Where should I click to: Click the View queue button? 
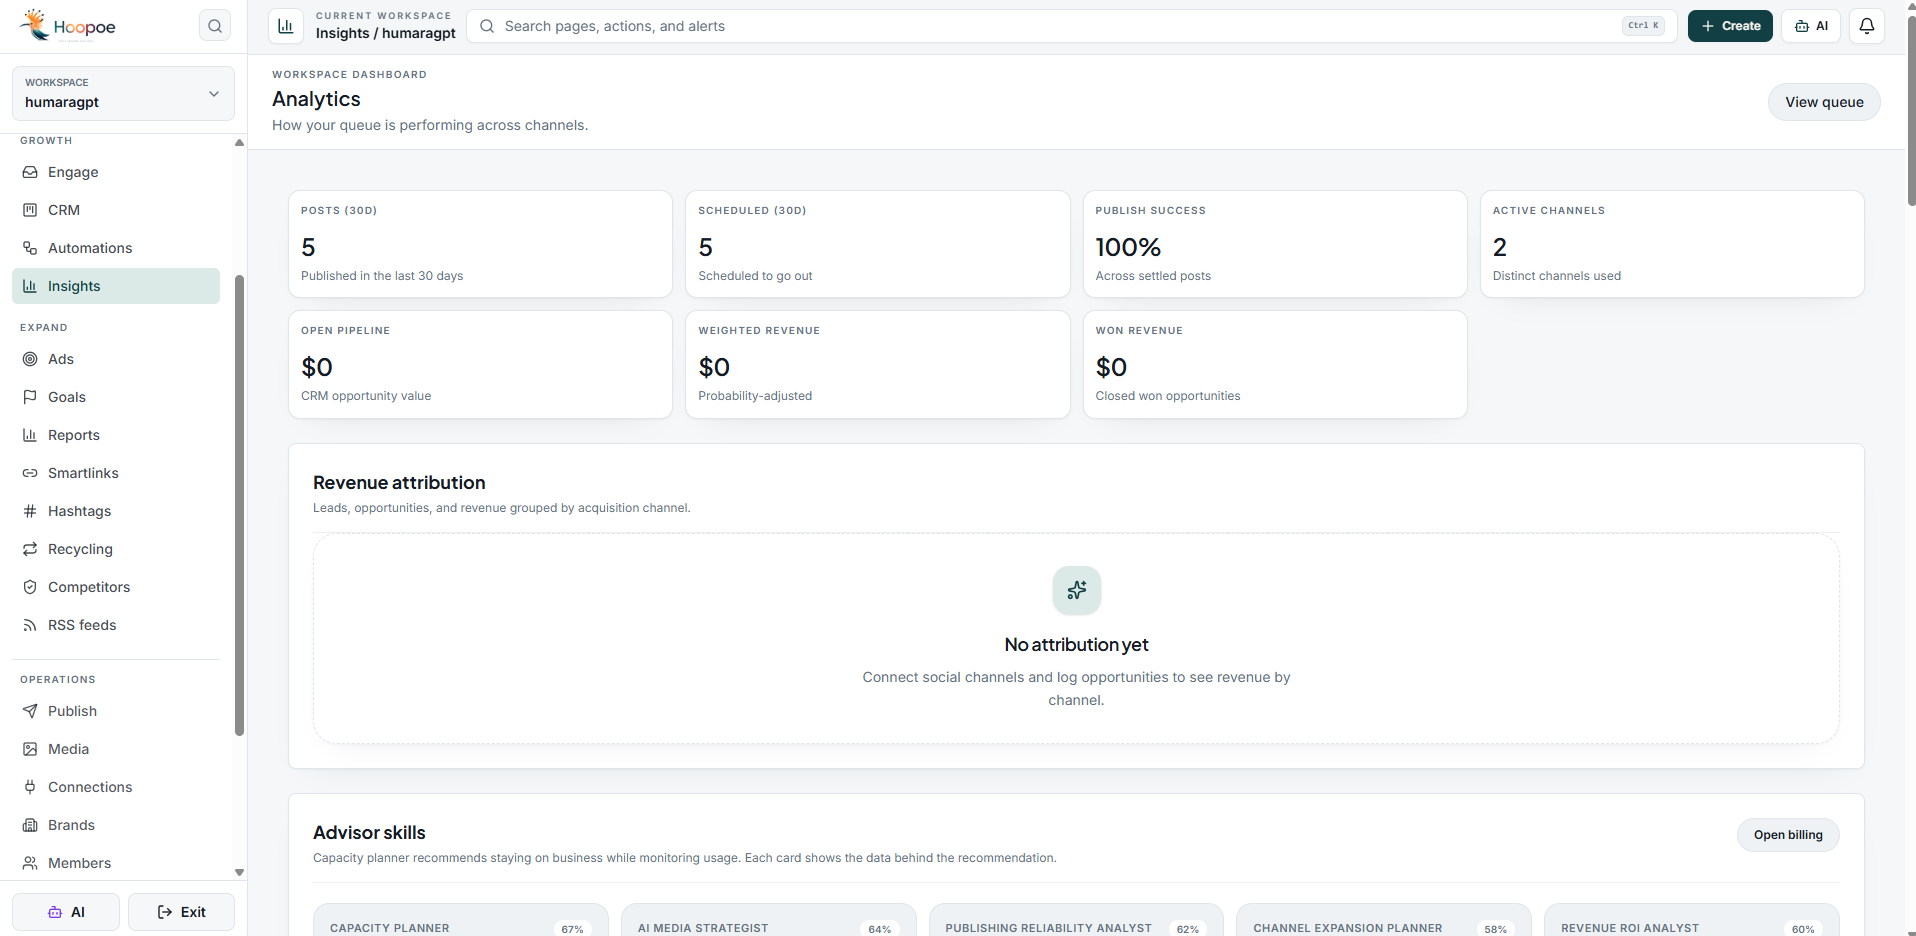pyautogui.click(x=1824, y=102)
